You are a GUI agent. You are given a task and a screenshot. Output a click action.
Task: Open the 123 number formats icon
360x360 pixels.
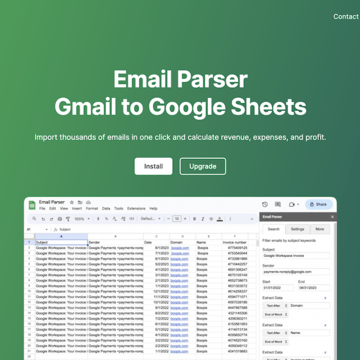pyautogui.click(x=131, y=219)
